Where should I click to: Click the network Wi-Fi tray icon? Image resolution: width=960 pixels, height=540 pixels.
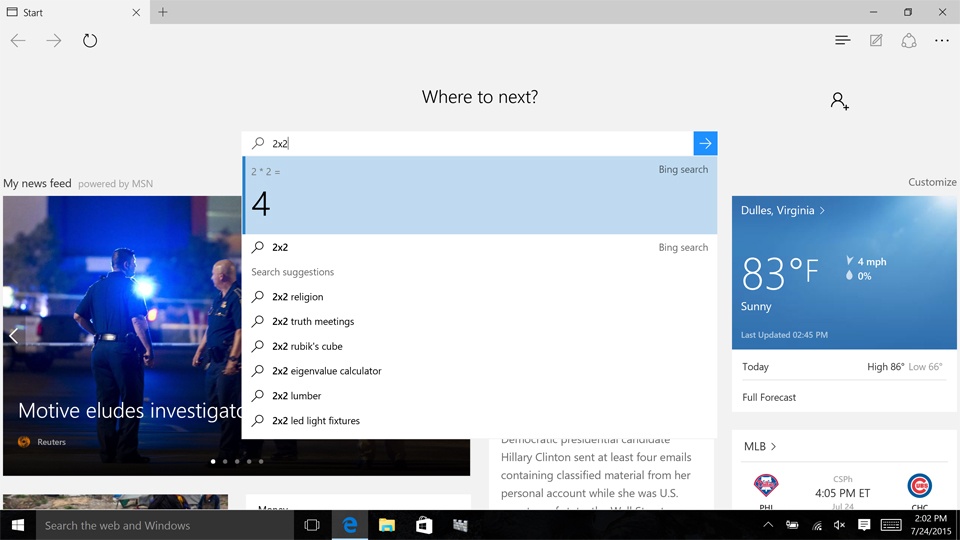click(x=817, y=525)
